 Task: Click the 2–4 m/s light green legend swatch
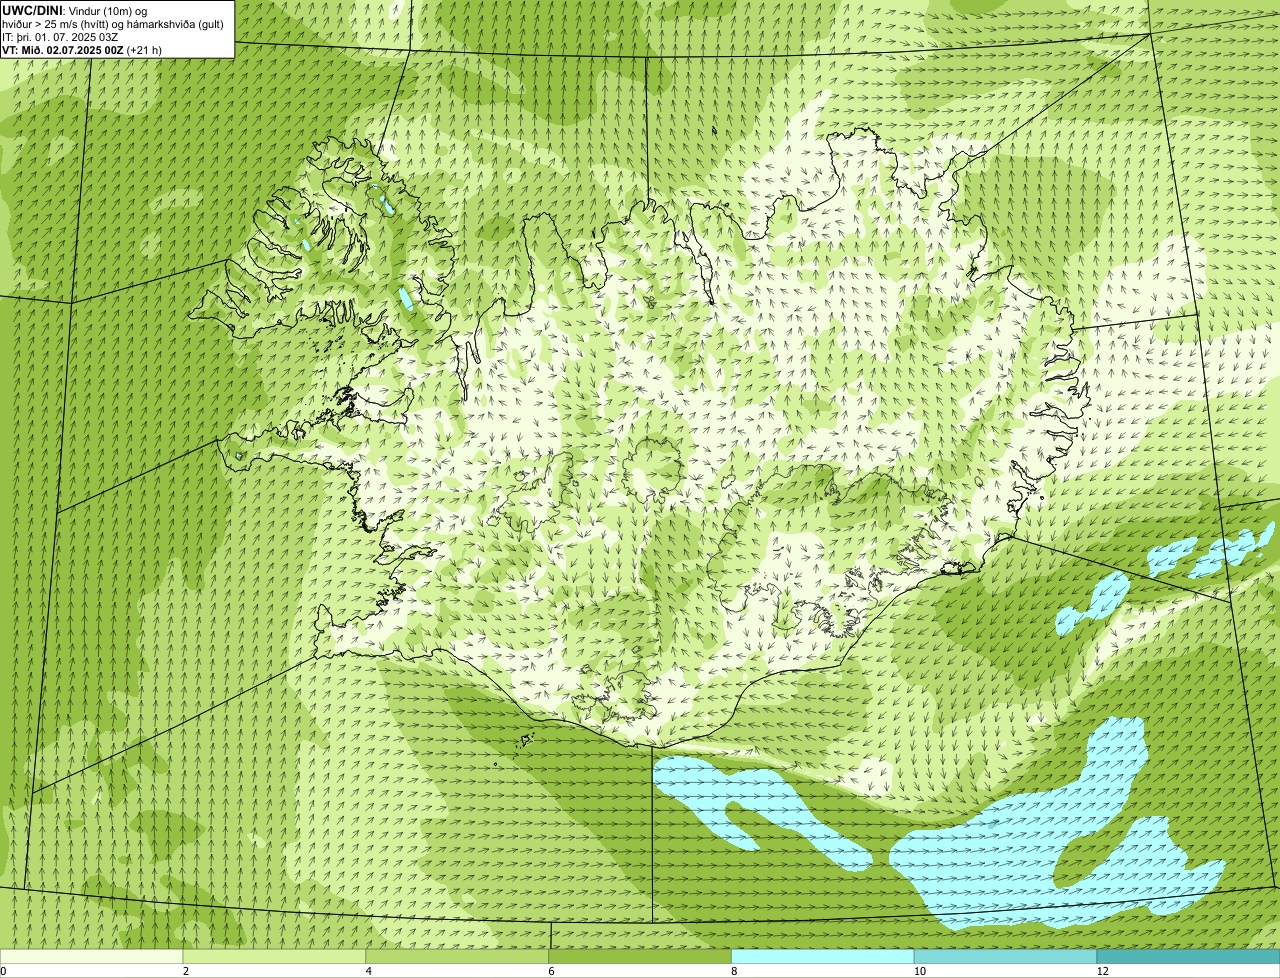click(275, 956)
